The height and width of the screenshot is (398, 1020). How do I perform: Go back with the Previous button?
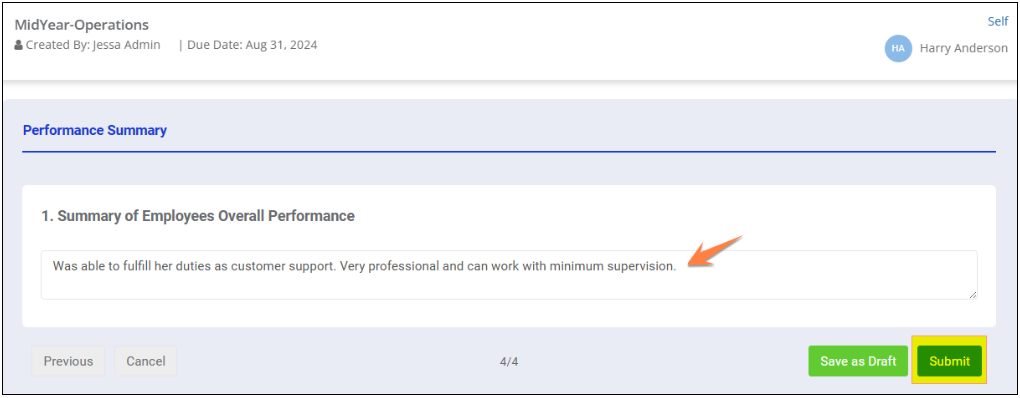coord(68,361)
